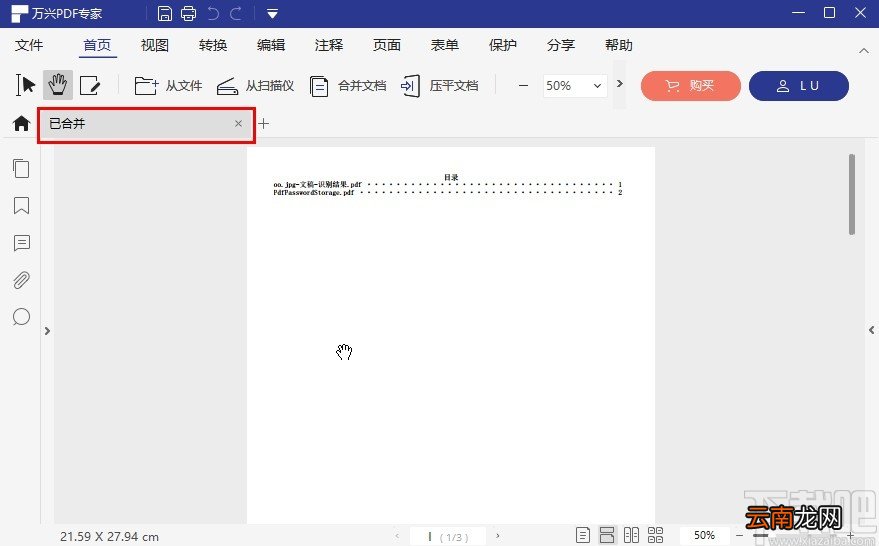Go to the next page arrow
This screenshot has height=546, width=879.
click(497, 536)
